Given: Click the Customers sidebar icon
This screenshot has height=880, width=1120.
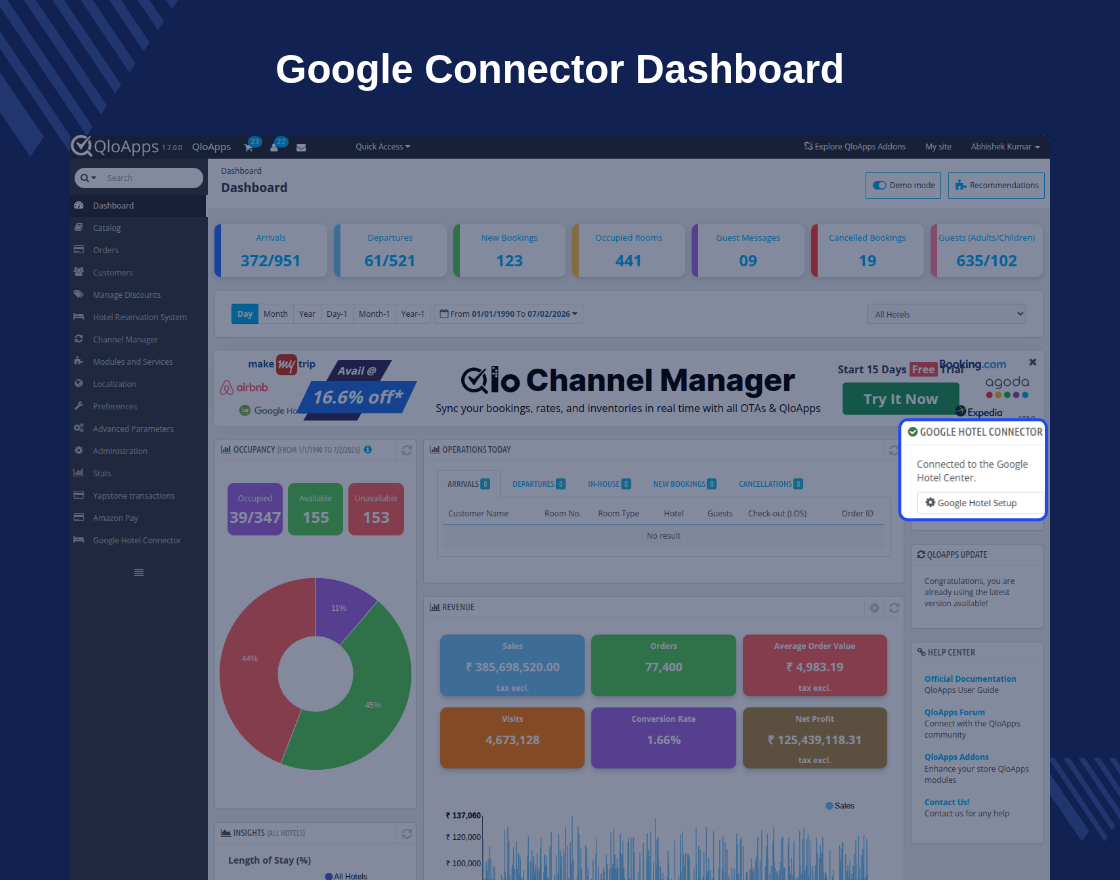Looking at the screenshot, I should click(79, 271).
